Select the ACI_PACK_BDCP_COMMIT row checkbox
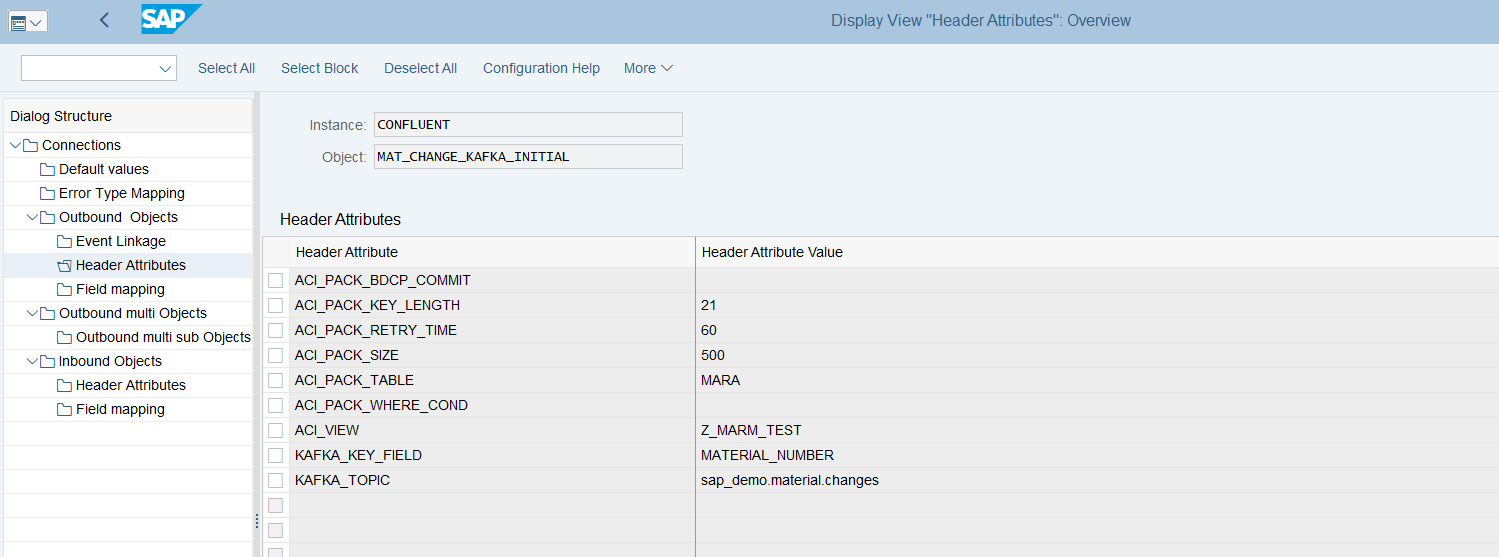This screenshot has width=1499, height=557. click(275, 280)
